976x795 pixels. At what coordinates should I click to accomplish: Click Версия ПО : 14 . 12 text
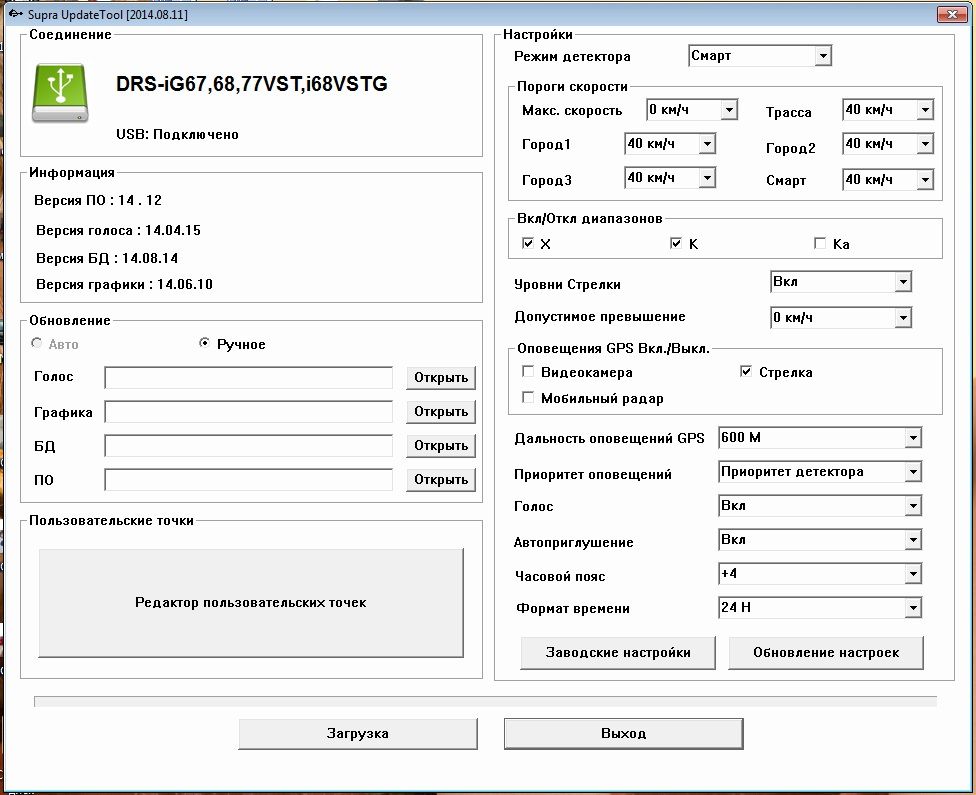click(x=98, y=200)
